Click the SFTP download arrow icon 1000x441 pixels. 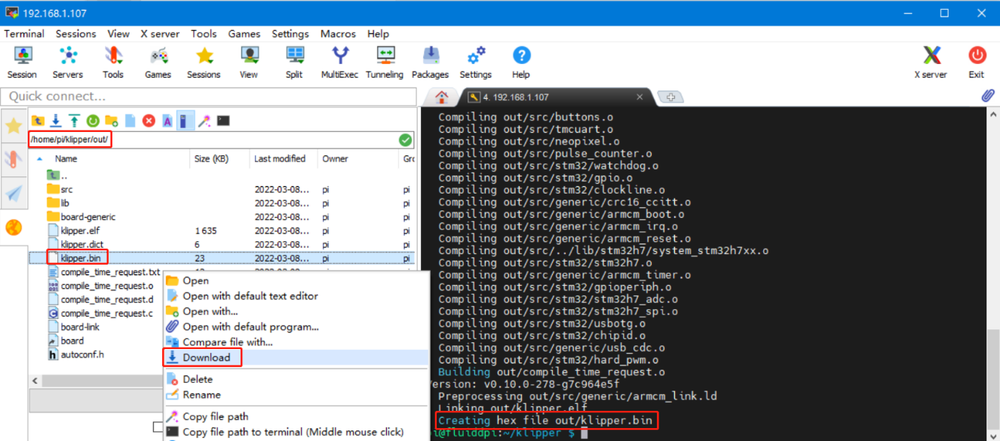pyautogui.click(x=56, y=121)
